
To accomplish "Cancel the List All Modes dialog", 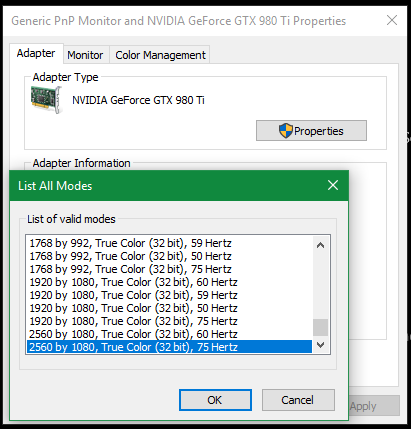I will point(298,400).
